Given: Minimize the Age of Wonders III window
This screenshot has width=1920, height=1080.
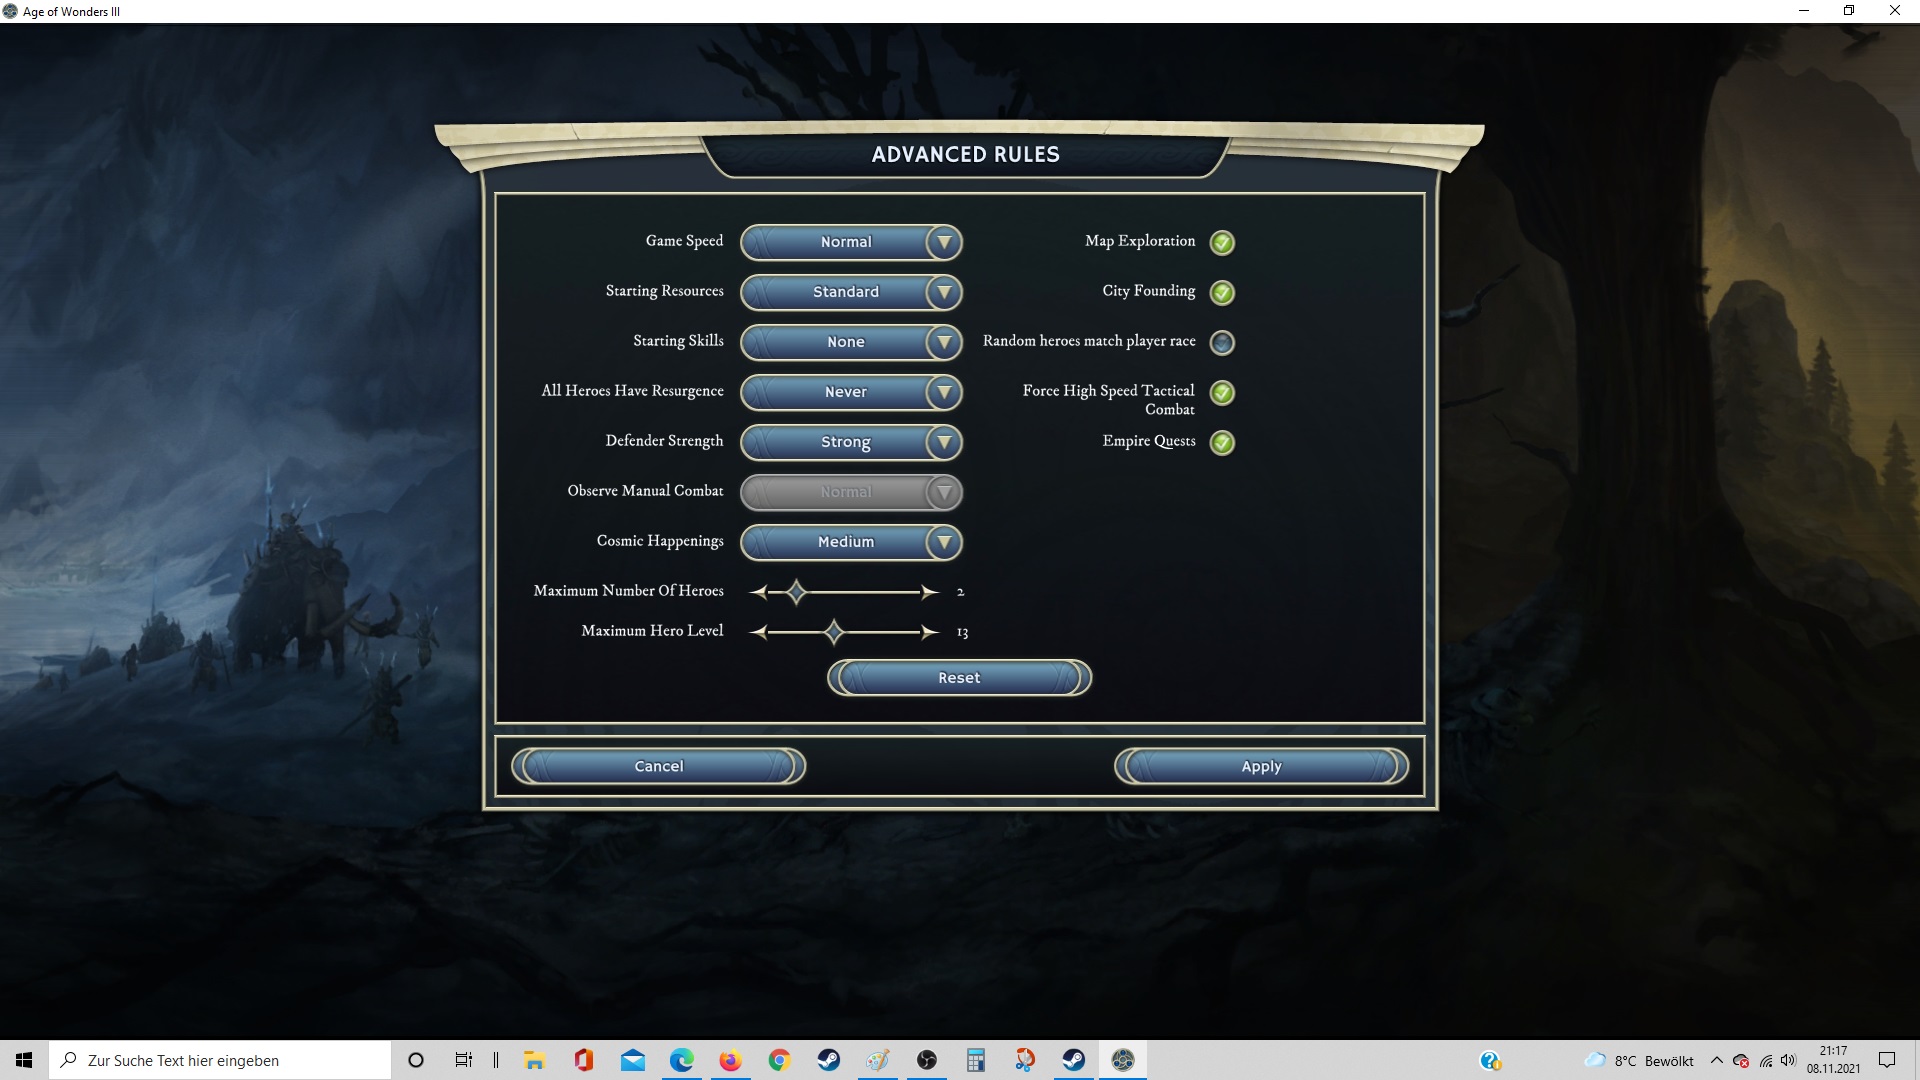Looking at the screenshot, I should point(1804,11).
